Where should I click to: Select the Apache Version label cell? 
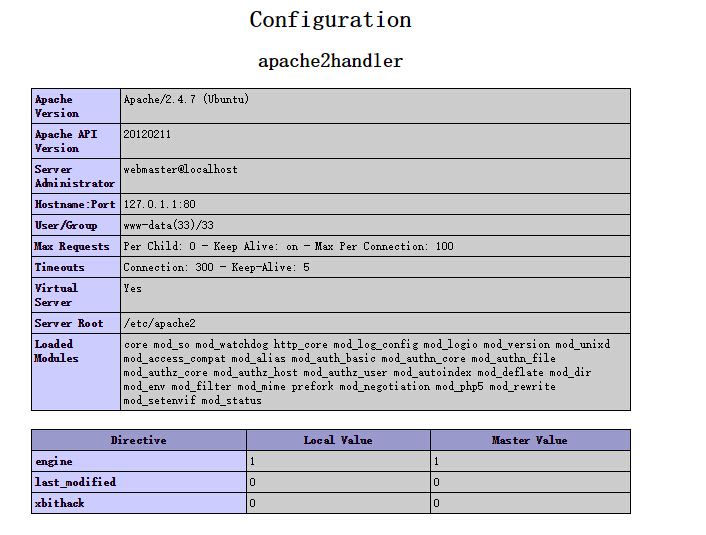[x=75, y=106]
